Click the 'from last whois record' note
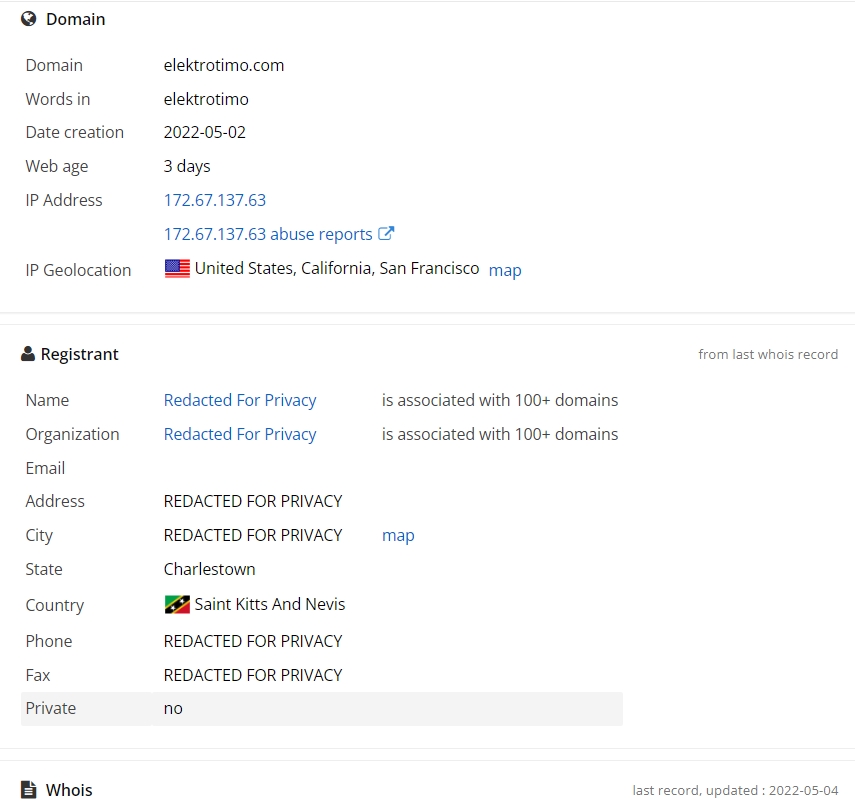 pos(768,354)
